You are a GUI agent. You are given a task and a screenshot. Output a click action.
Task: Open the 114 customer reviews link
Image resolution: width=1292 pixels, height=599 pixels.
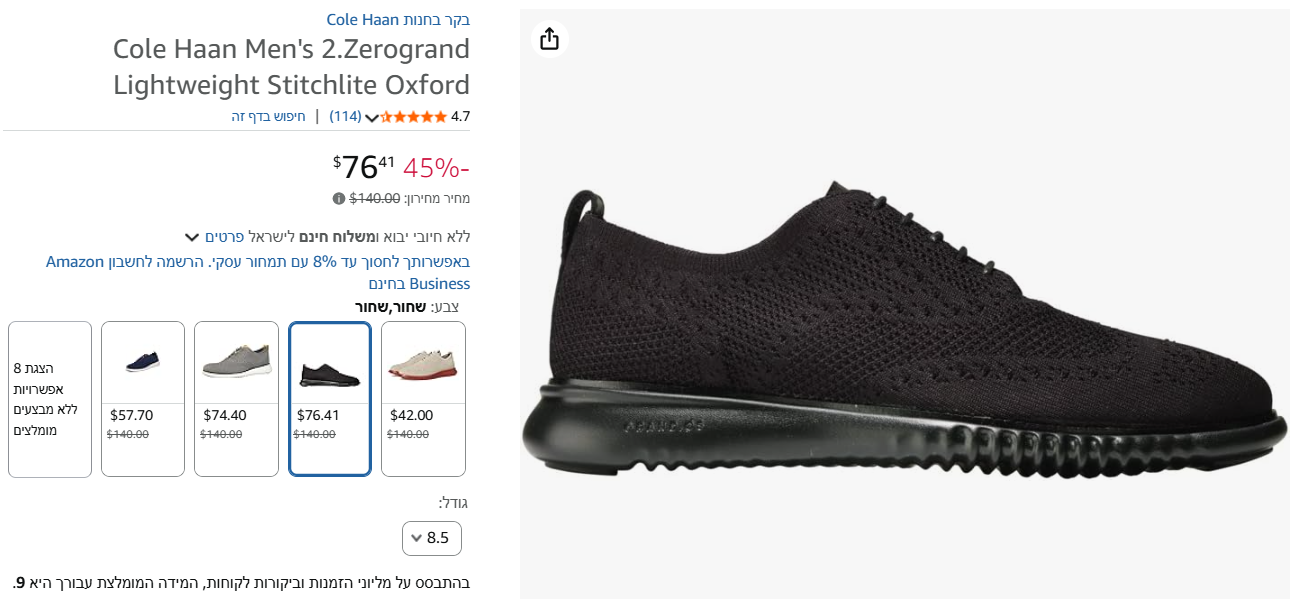345,116
